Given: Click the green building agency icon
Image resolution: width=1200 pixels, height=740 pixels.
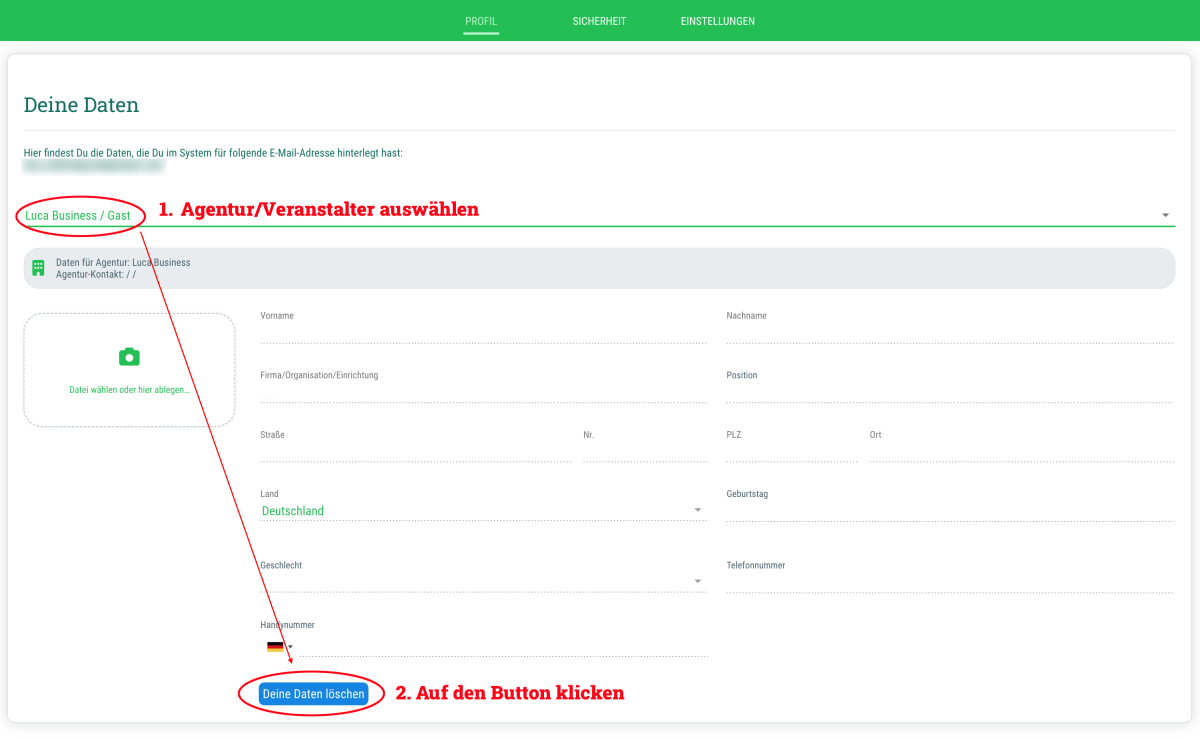Looking at the screenshot, I should pos(38,268).
